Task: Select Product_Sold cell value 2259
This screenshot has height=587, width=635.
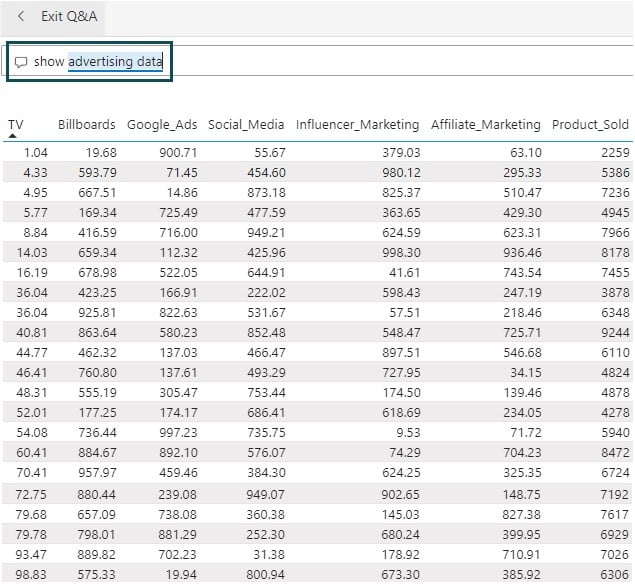Action: pyautogui.click(x=615, y=153)
